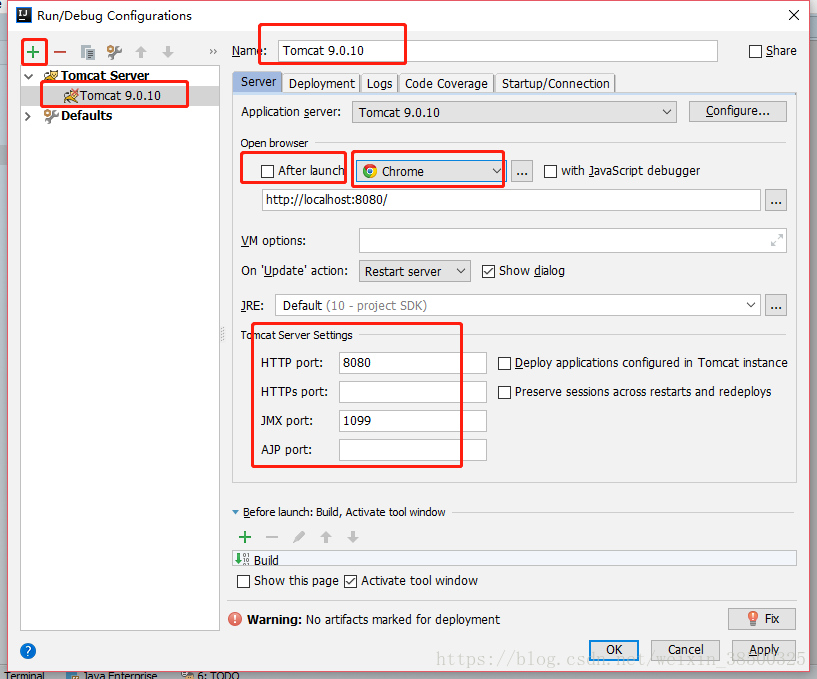Open the JRE dropdown
This screenshot has height=679, width=817.
[x=518, y=305]
